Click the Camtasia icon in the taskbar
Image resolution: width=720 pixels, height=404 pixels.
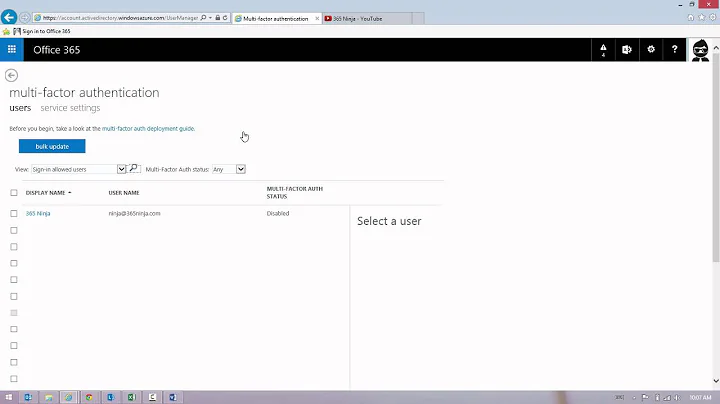click(x=152, y=397)
